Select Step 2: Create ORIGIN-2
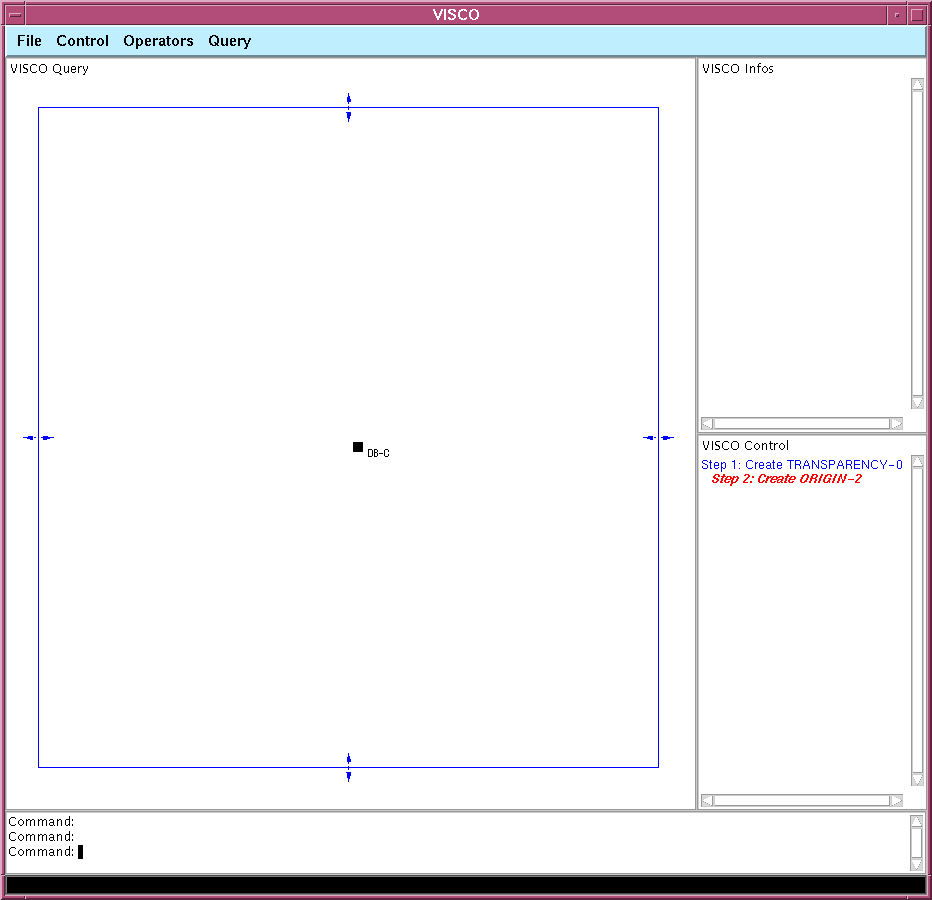Screen dimensions: 932x900 tap(786, 479)
